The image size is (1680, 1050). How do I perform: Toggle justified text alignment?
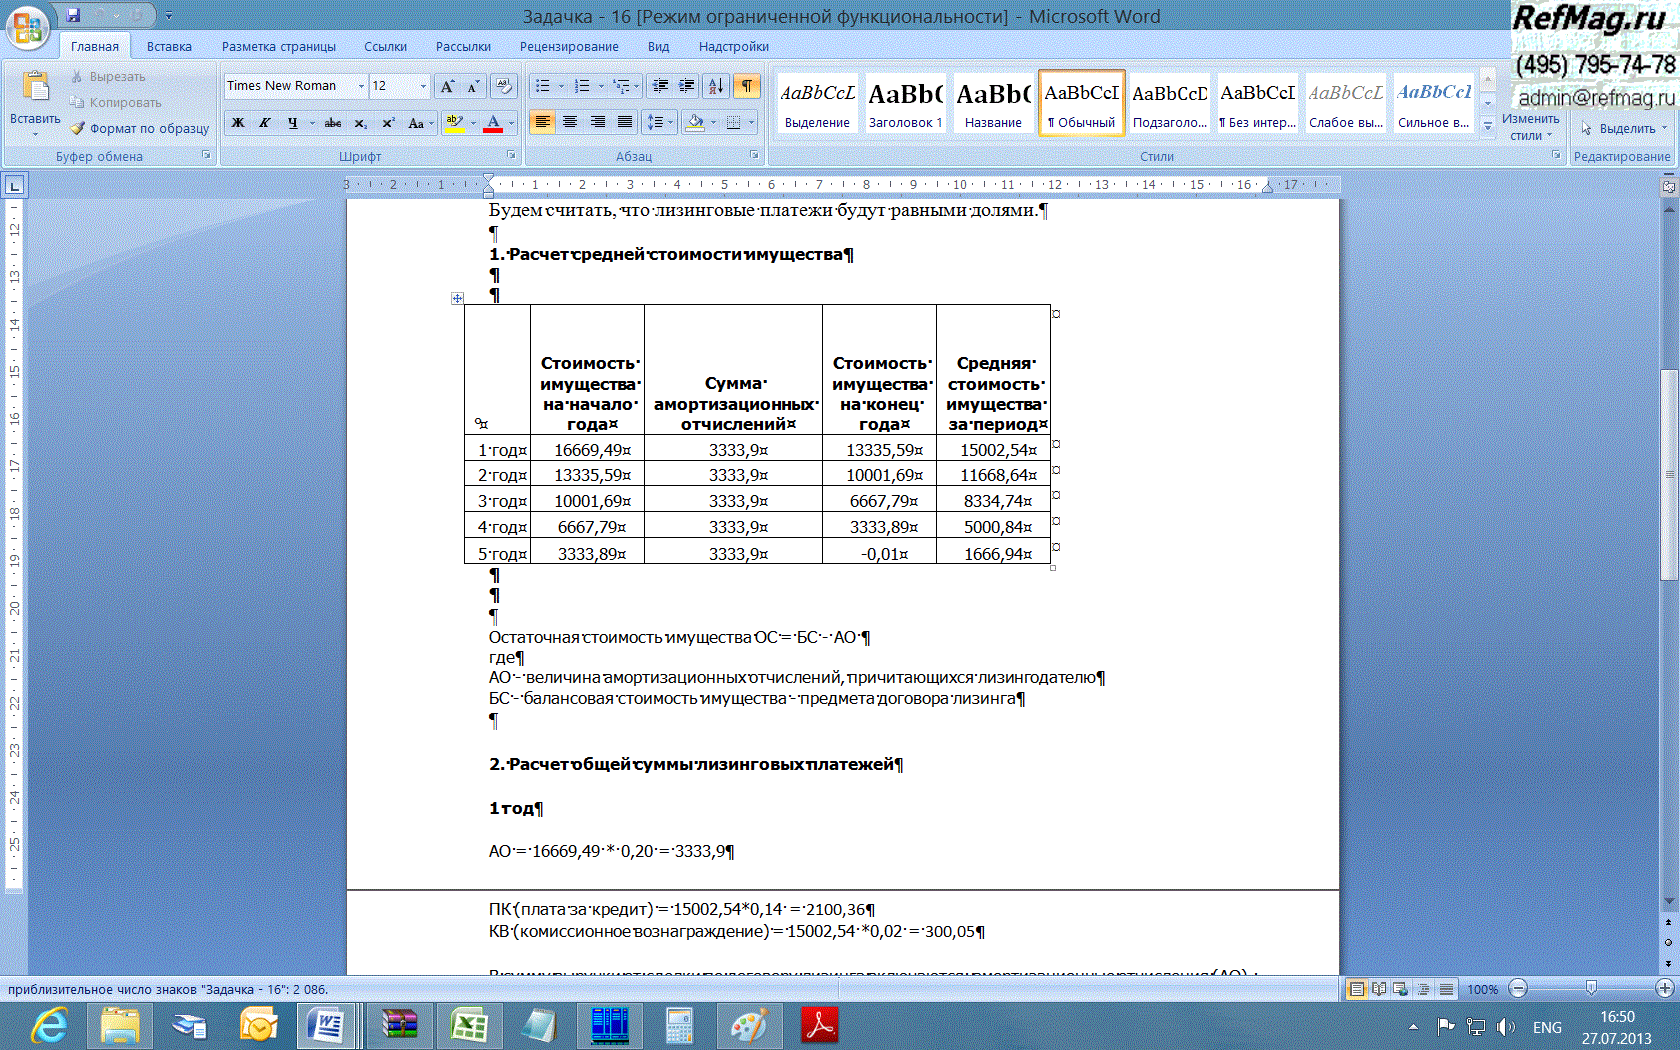pos(625,122)
